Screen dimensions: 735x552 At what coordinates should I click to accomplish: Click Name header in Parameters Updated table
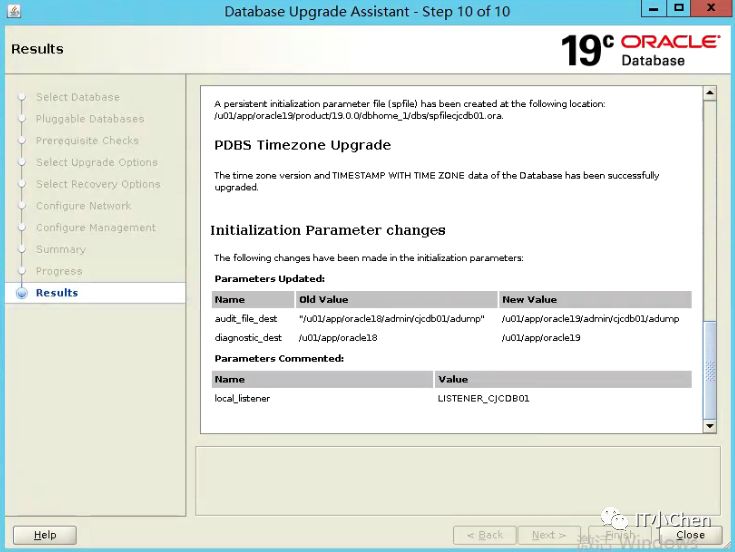pos(253,299)
